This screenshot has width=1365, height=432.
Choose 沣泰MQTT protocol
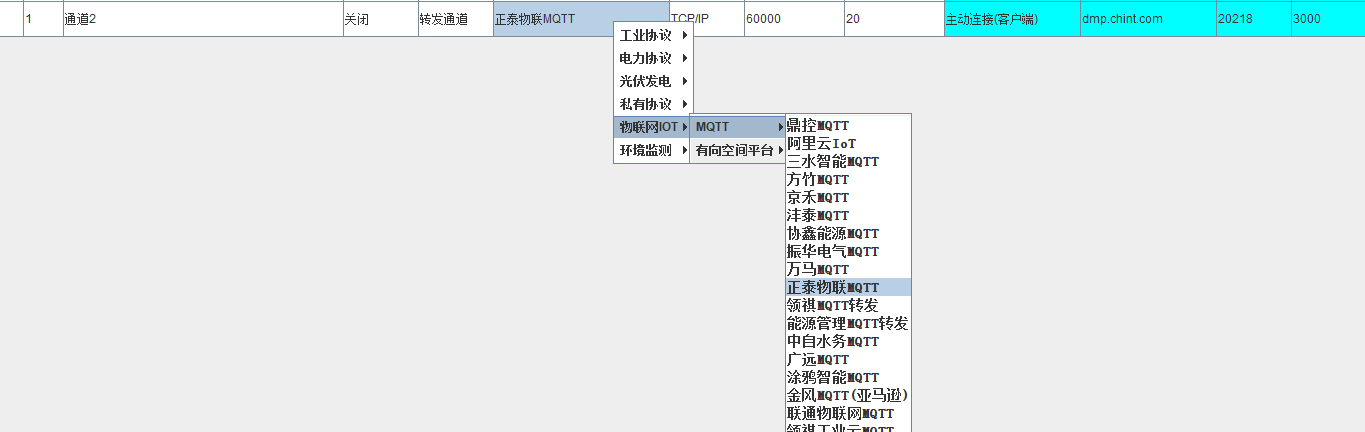click(848, 215)
